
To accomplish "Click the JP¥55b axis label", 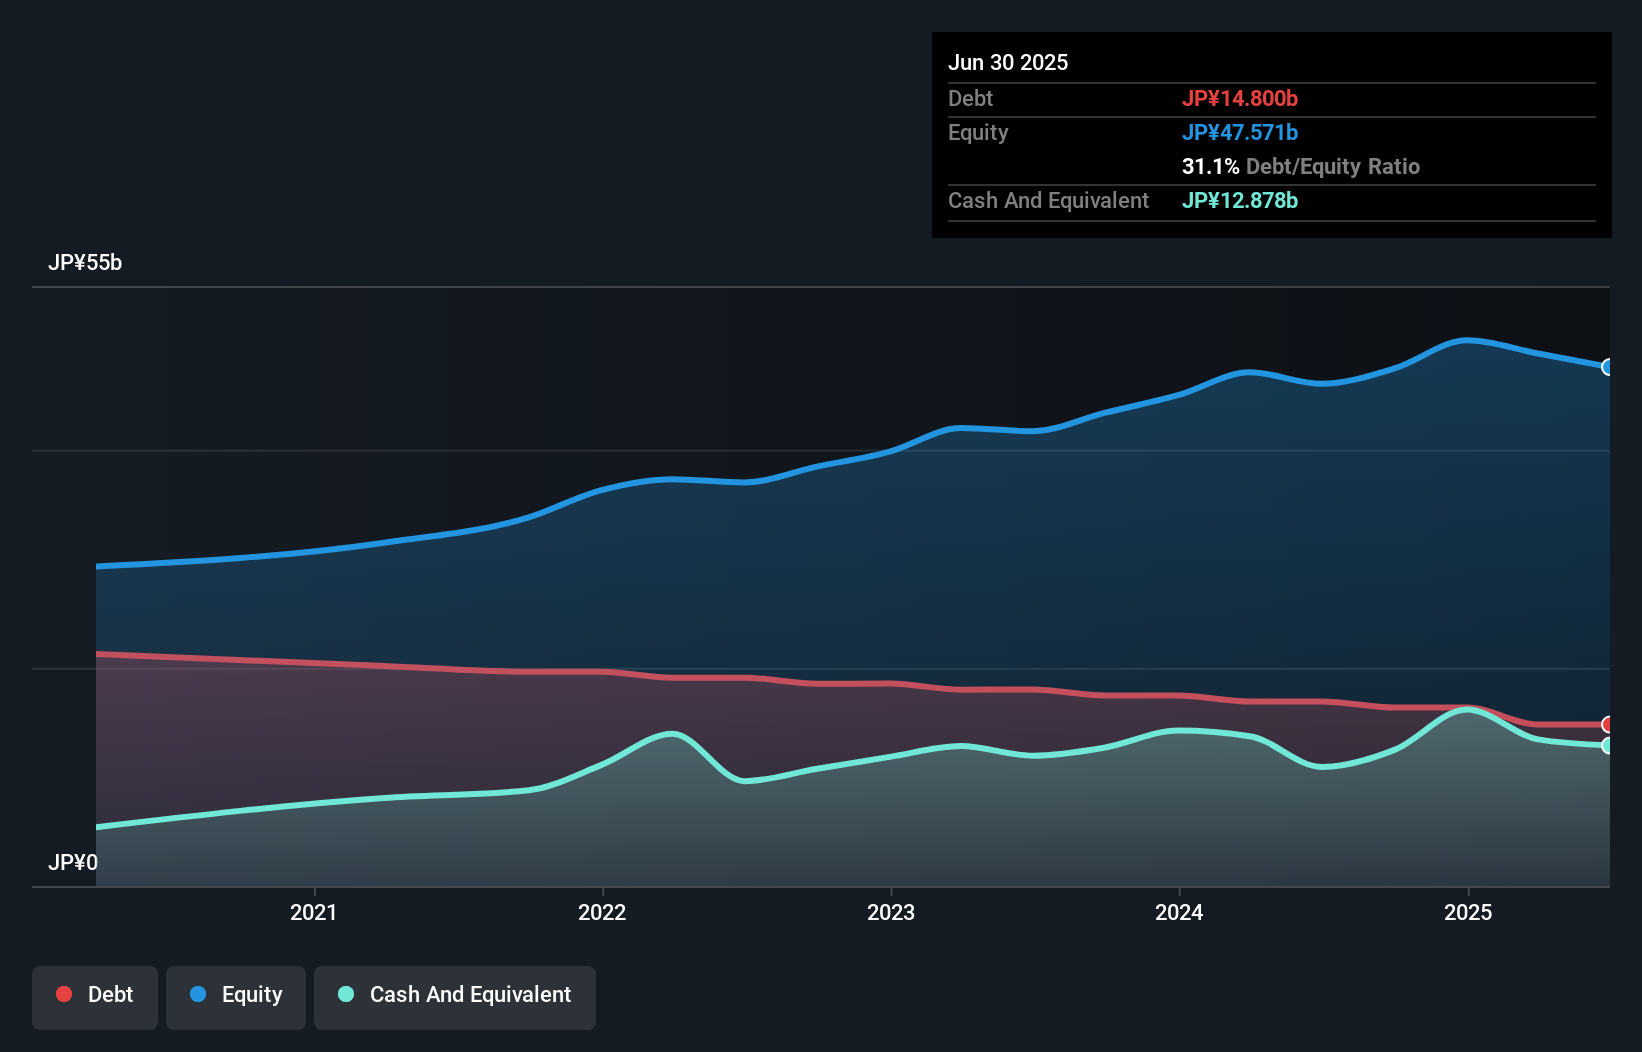I will click(x=86, y=263).
